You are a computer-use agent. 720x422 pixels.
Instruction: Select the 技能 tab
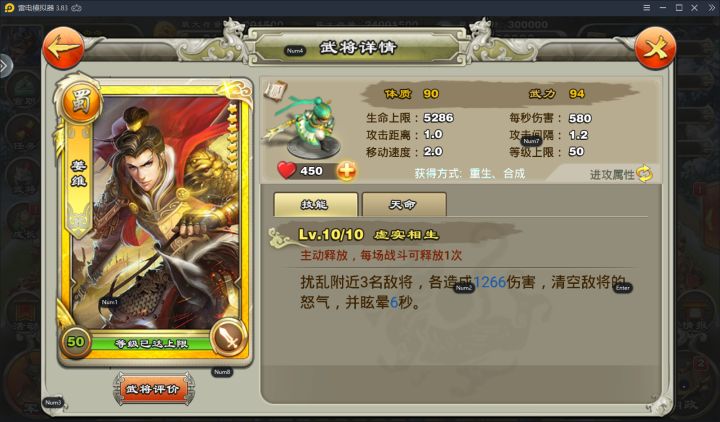pos(315,204)
